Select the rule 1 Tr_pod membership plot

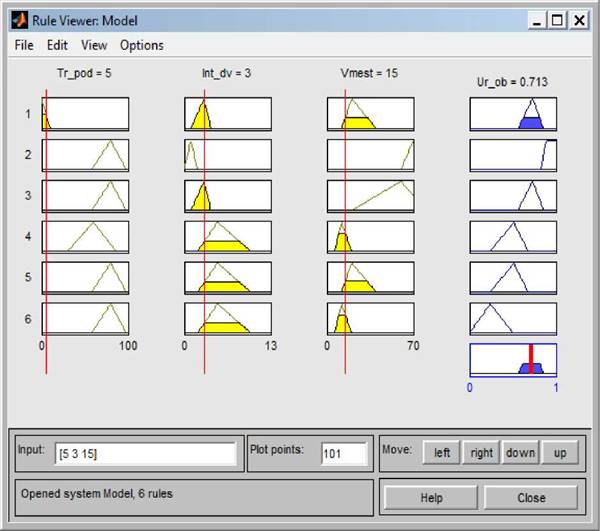coord(85,114)
